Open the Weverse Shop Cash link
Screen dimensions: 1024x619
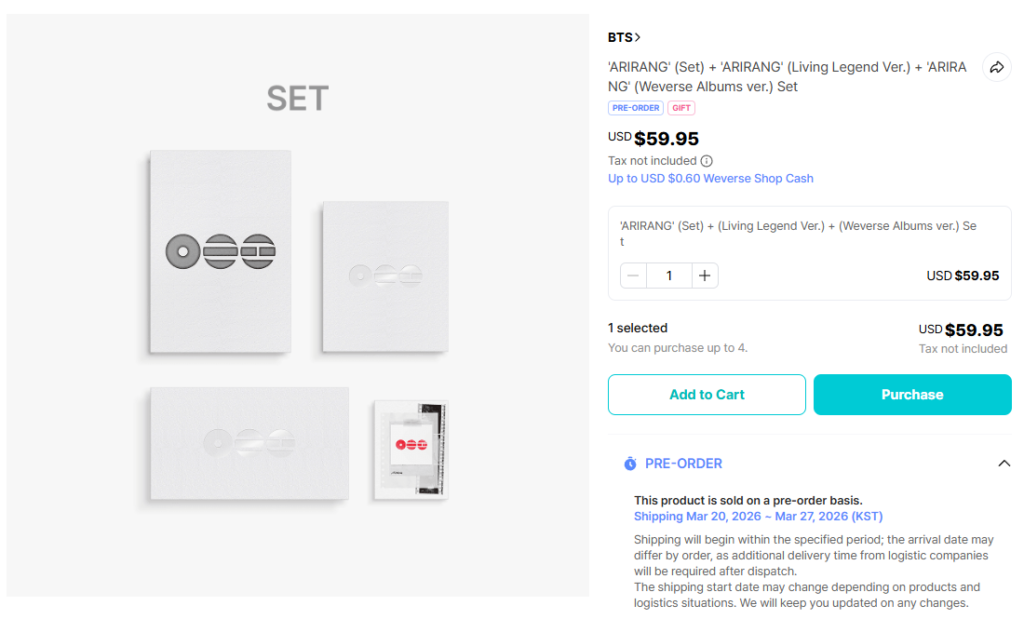[711, 178]
